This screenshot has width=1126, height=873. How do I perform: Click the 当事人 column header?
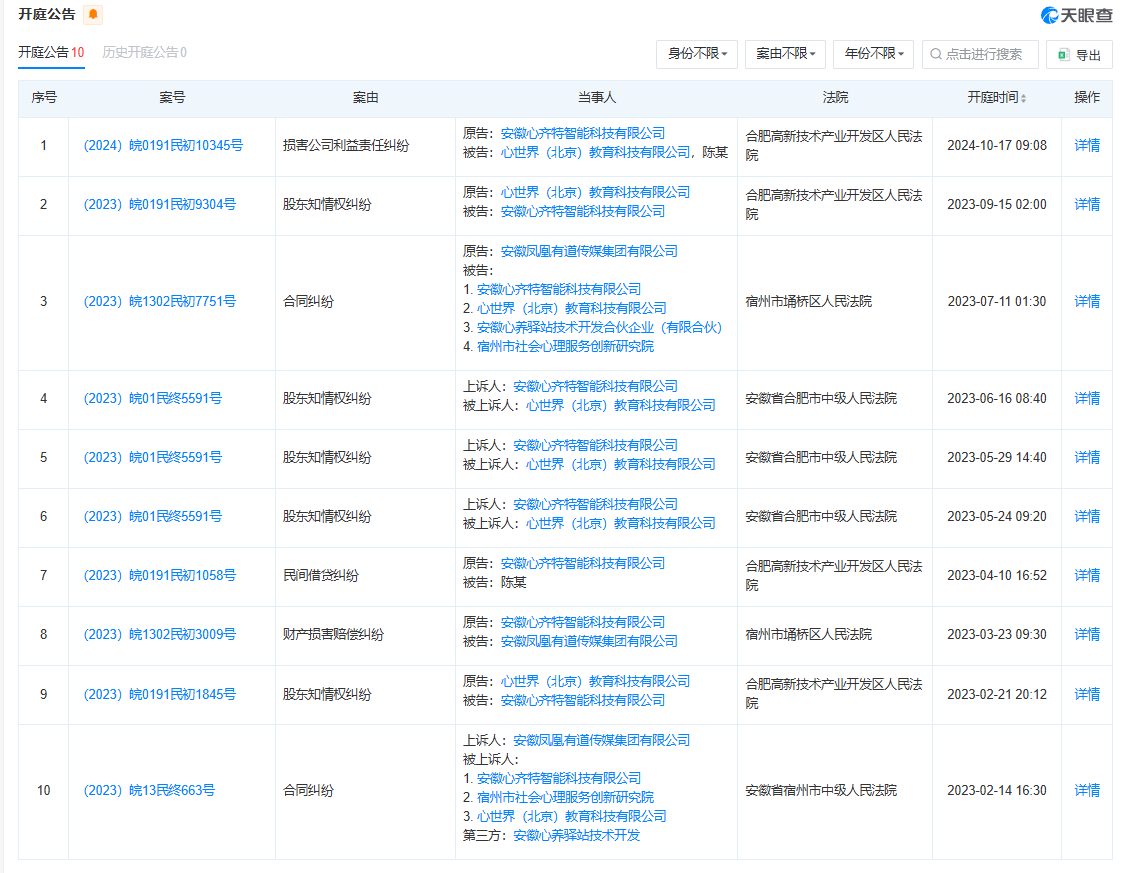pos(597,98)
